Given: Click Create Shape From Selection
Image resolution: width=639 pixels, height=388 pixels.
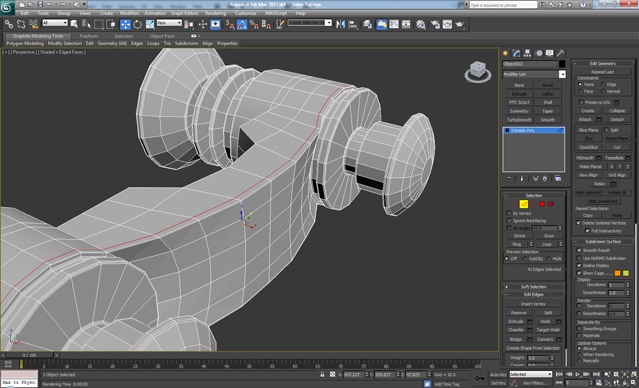Looking at the screenshot, I should click(533, 348).
